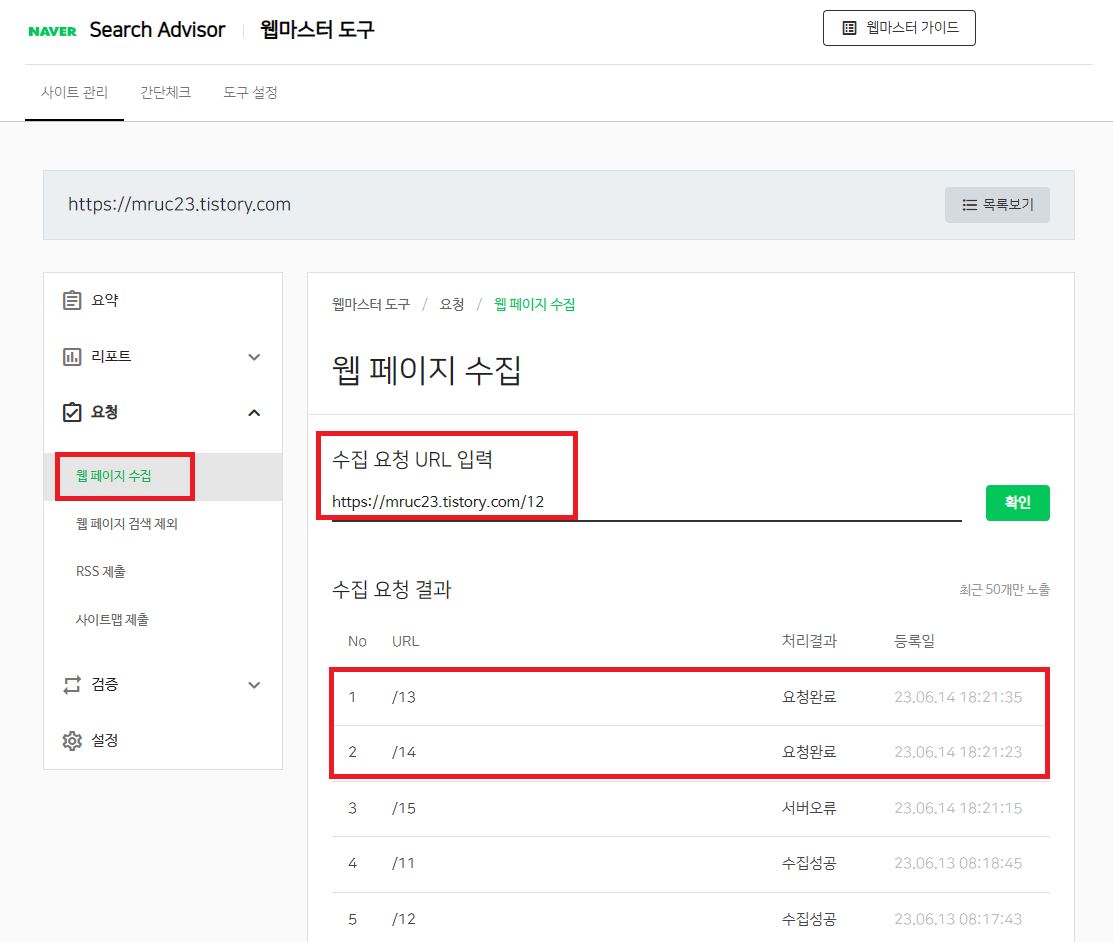Screen dimensions: 1113x942
Task: Click URL /15 in row 3
Action: [404, 808]
